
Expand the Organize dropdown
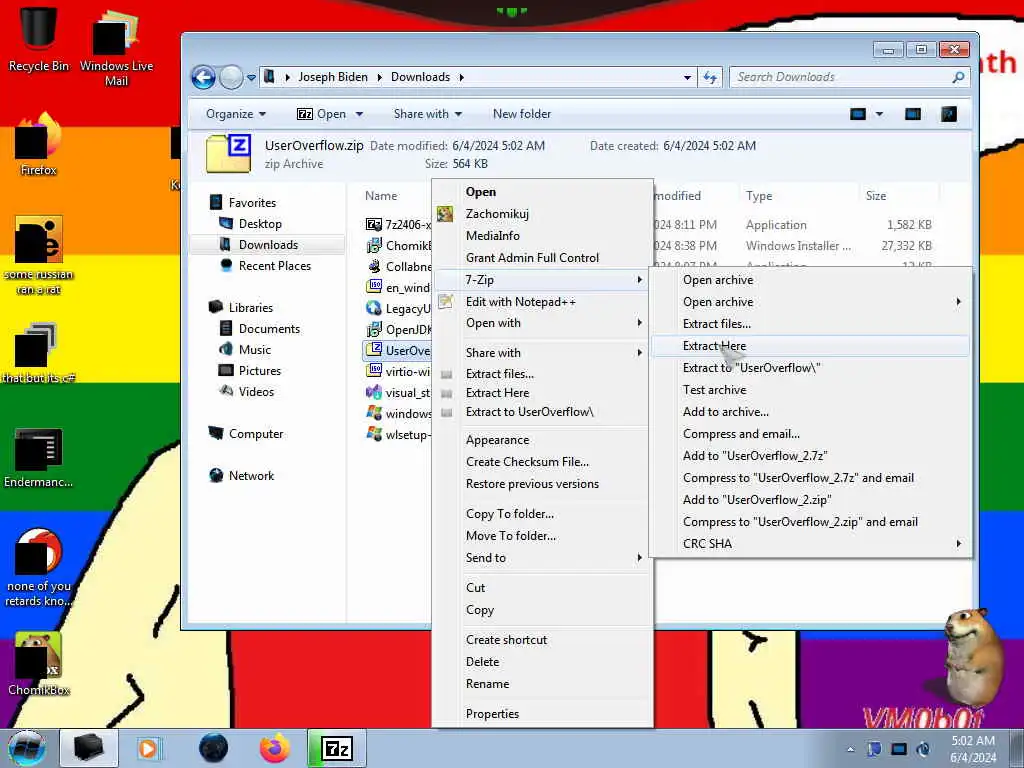236,114
